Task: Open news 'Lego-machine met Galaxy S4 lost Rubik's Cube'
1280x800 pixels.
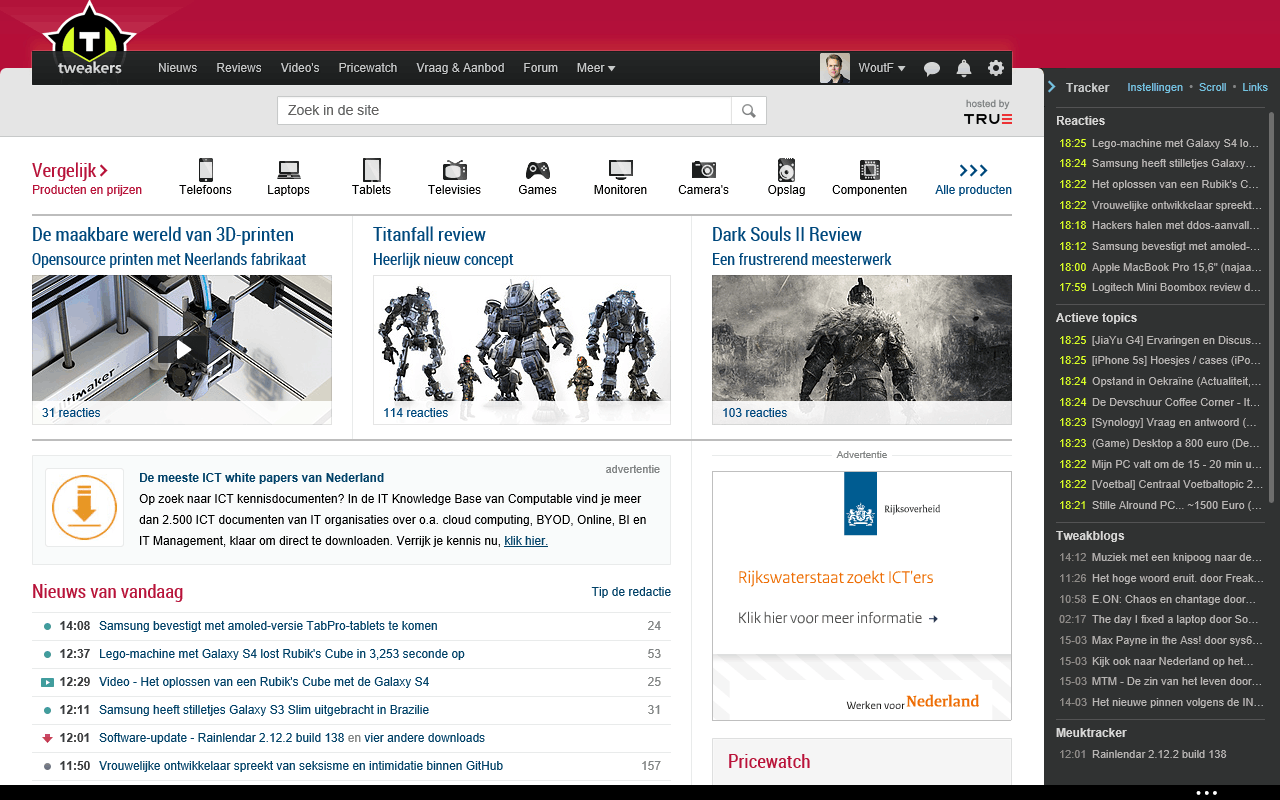Action: click(282, 654)
